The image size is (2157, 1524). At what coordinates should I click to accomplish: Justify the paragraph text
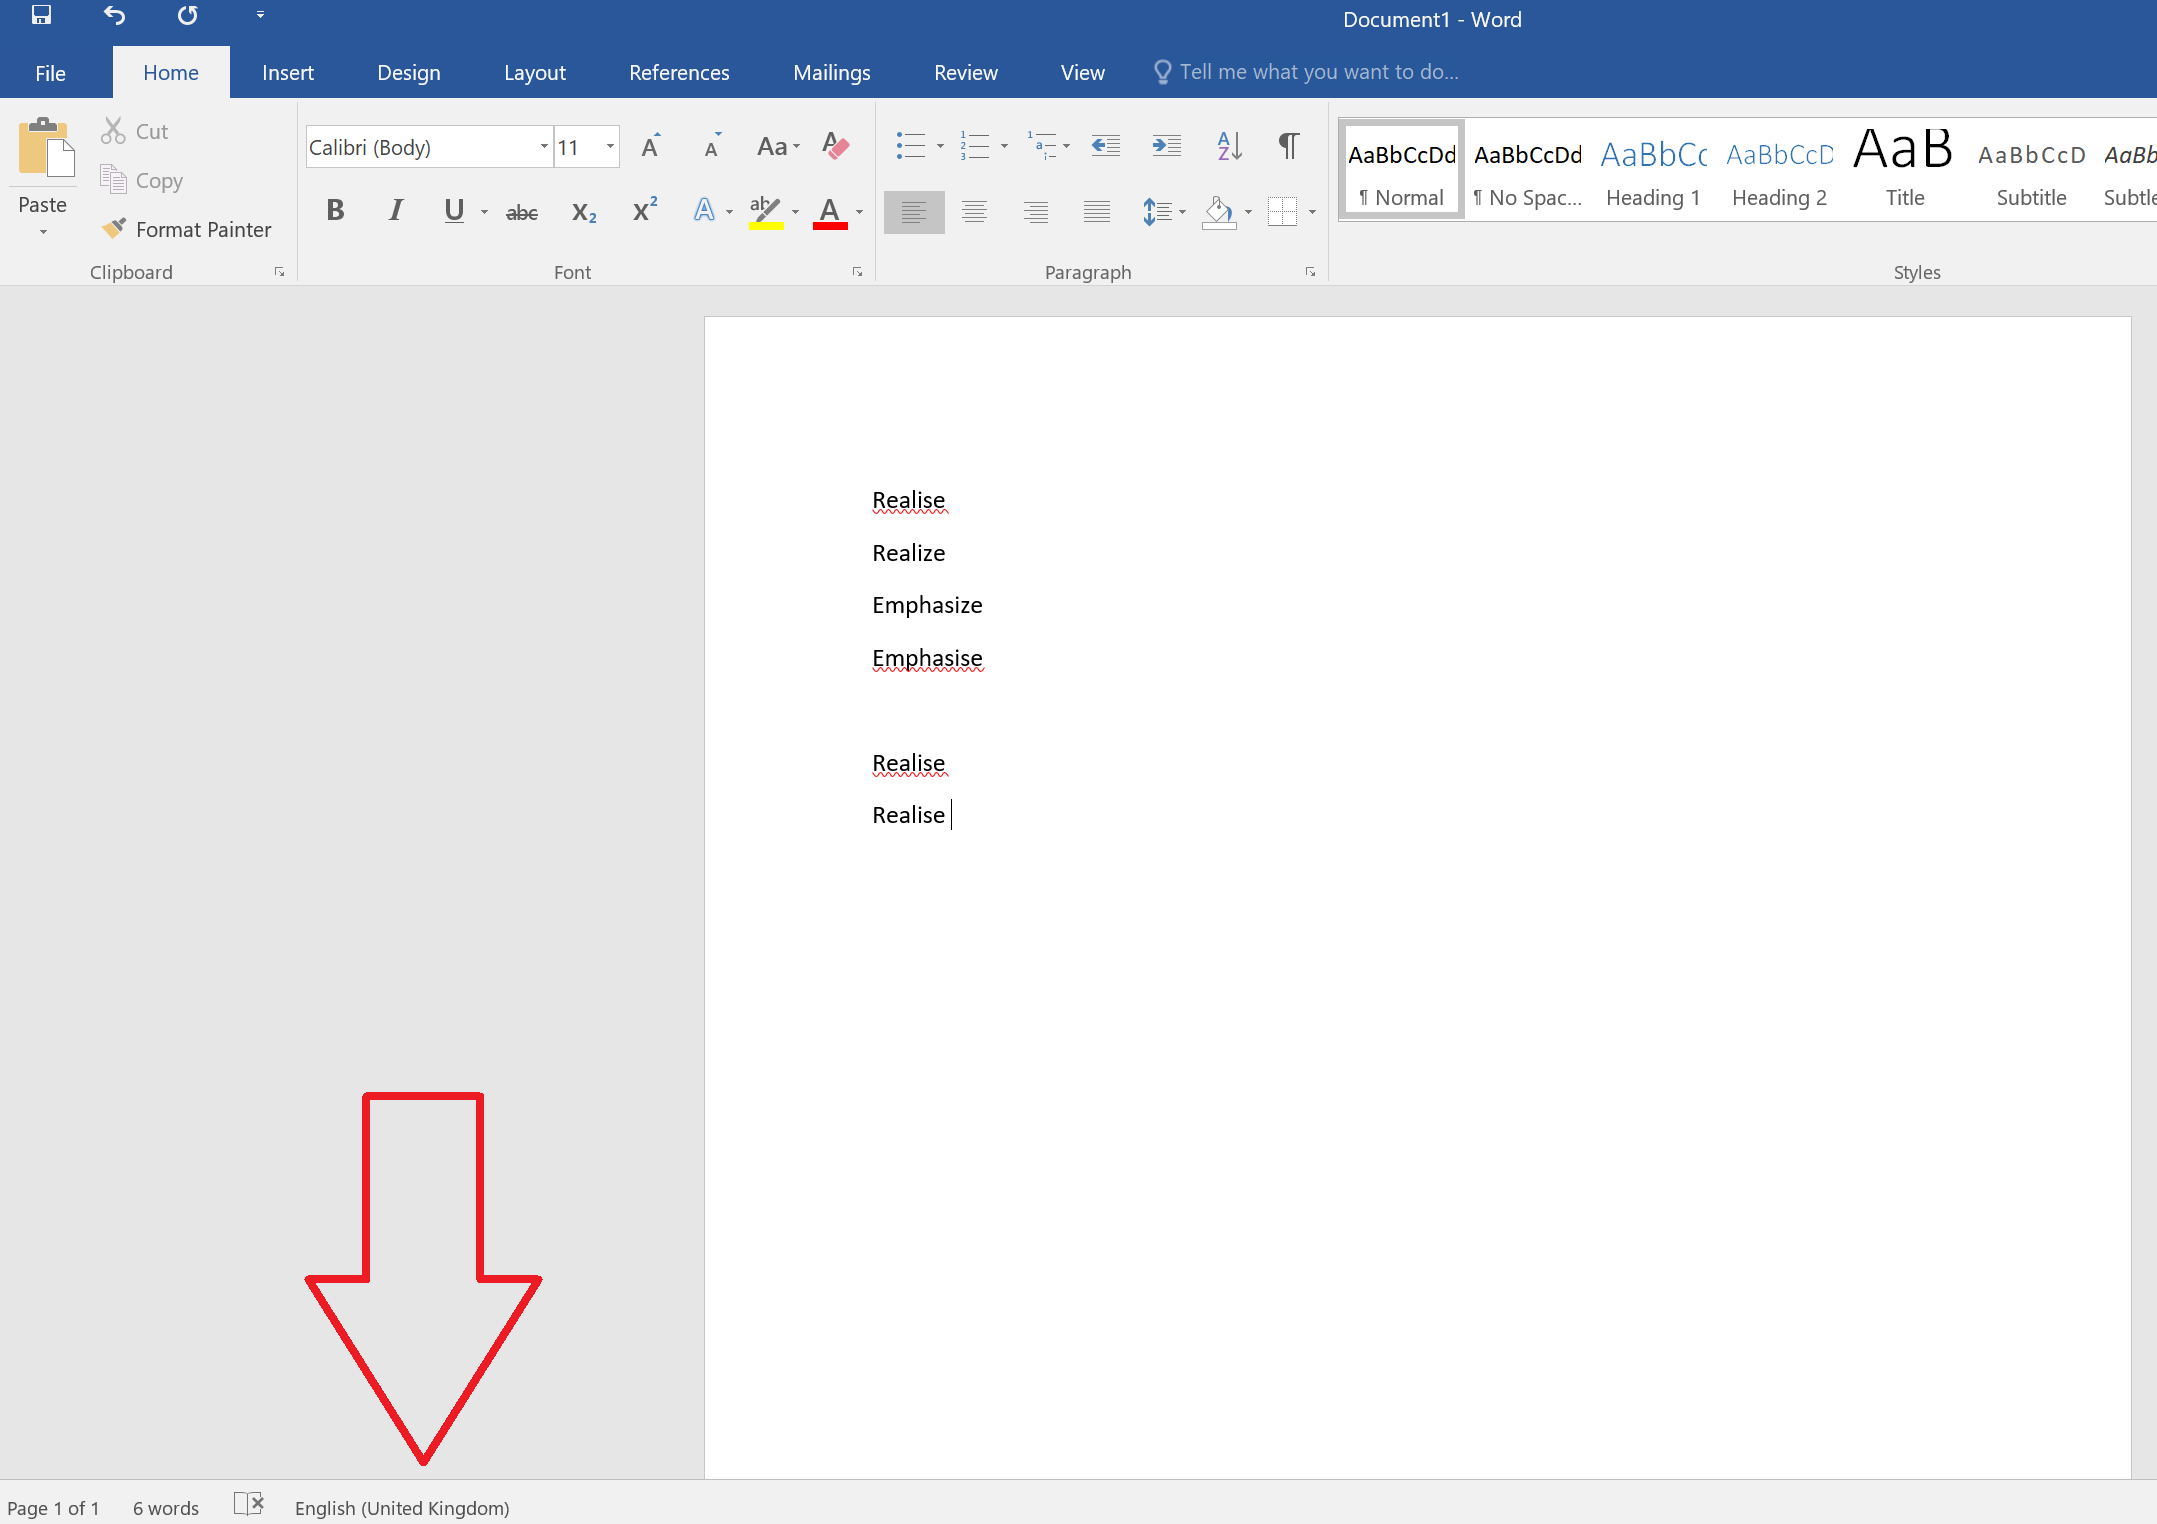pos(1097,212)
